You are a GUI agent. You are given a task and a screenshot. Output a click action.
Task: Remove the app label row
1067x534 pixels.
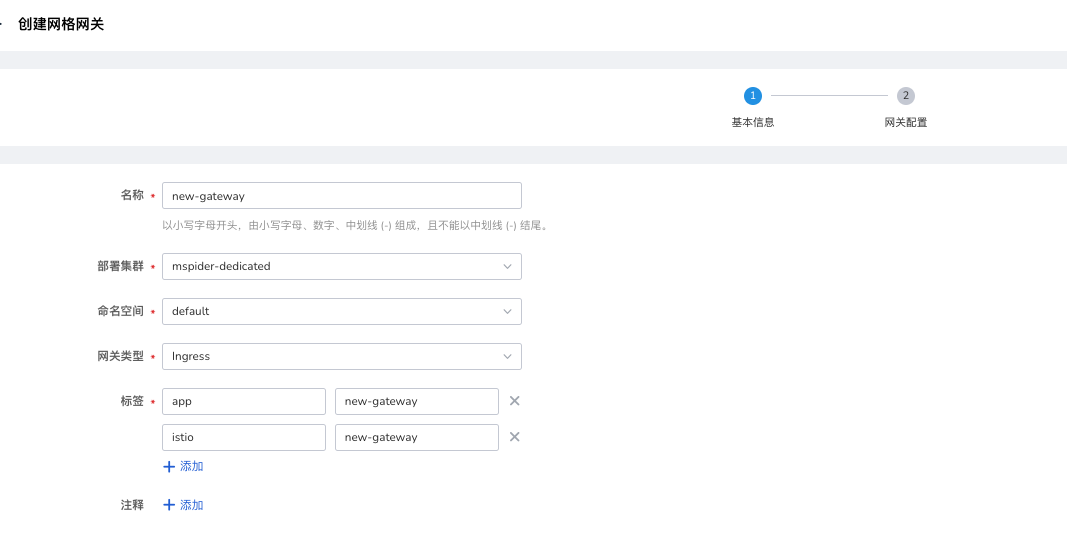coord(515,401)
